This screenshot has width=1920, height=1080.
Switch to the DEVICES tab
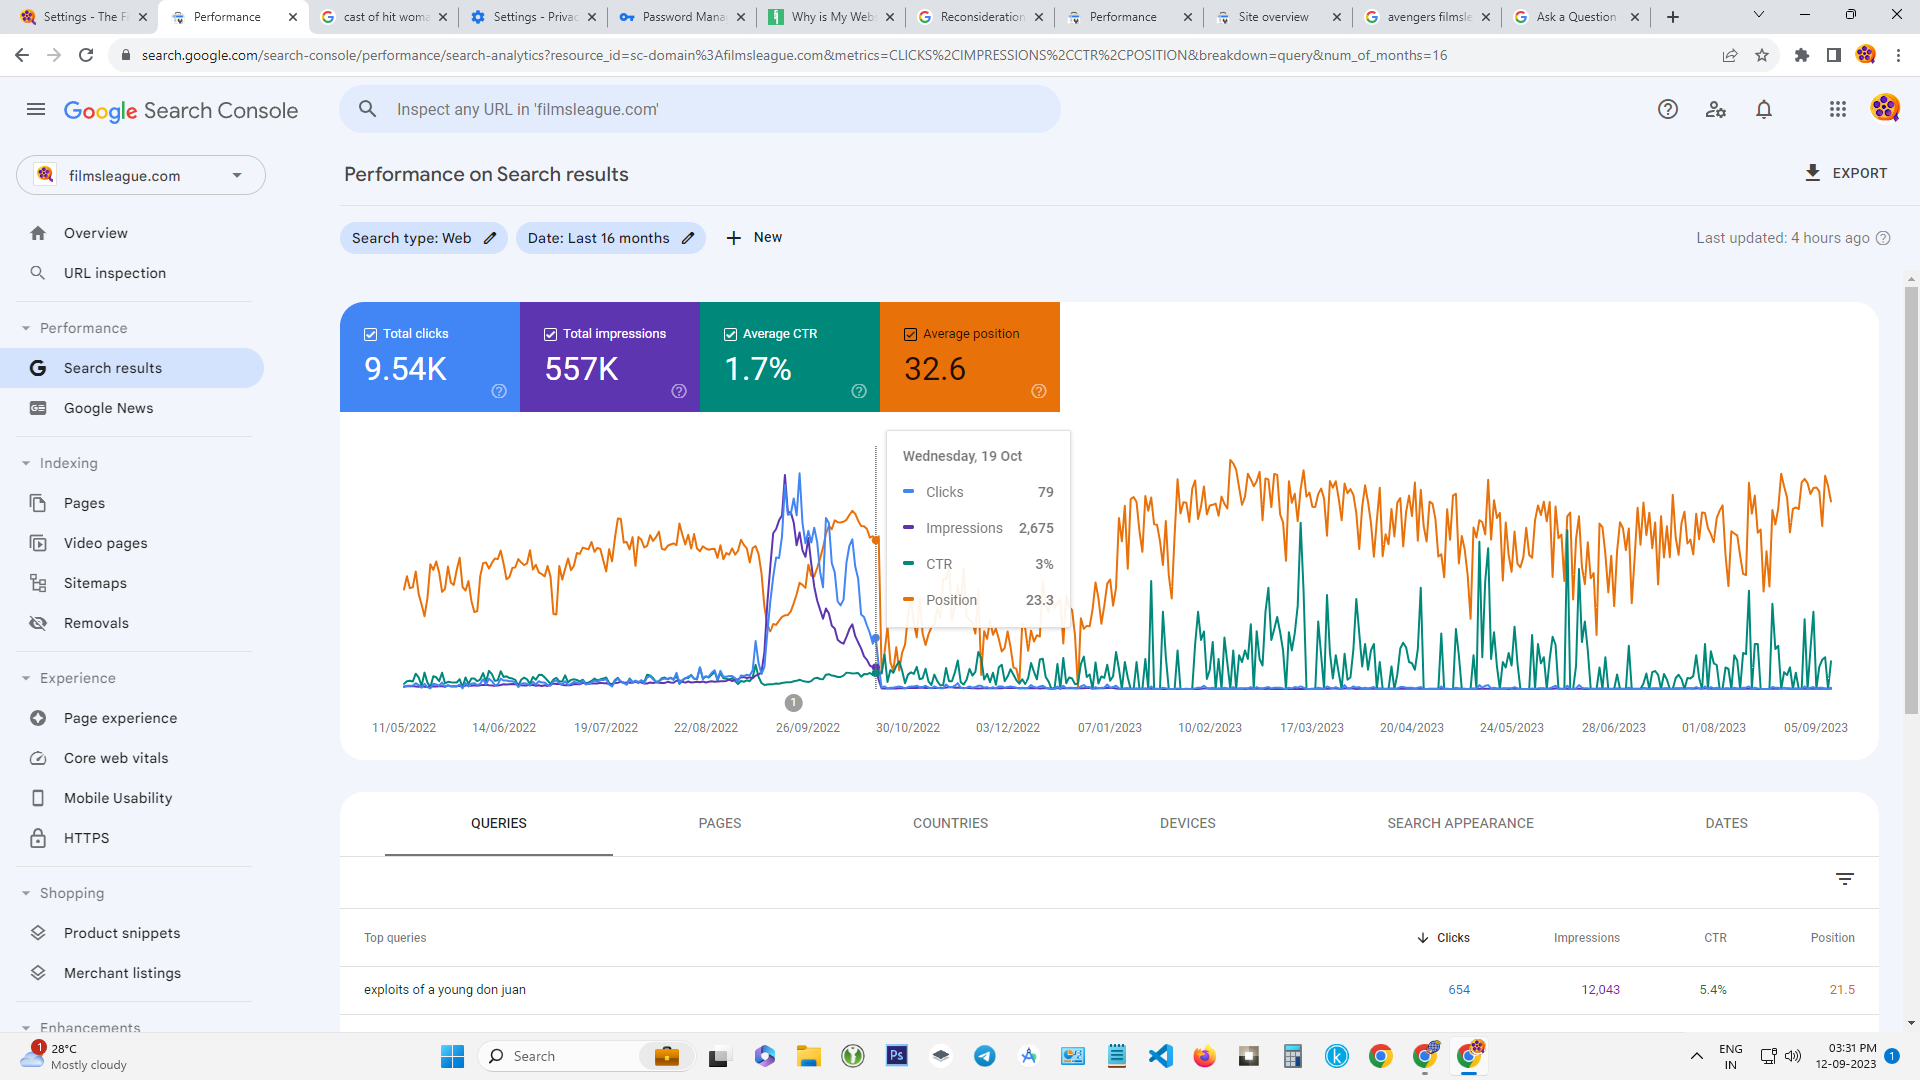point(1188,823)
